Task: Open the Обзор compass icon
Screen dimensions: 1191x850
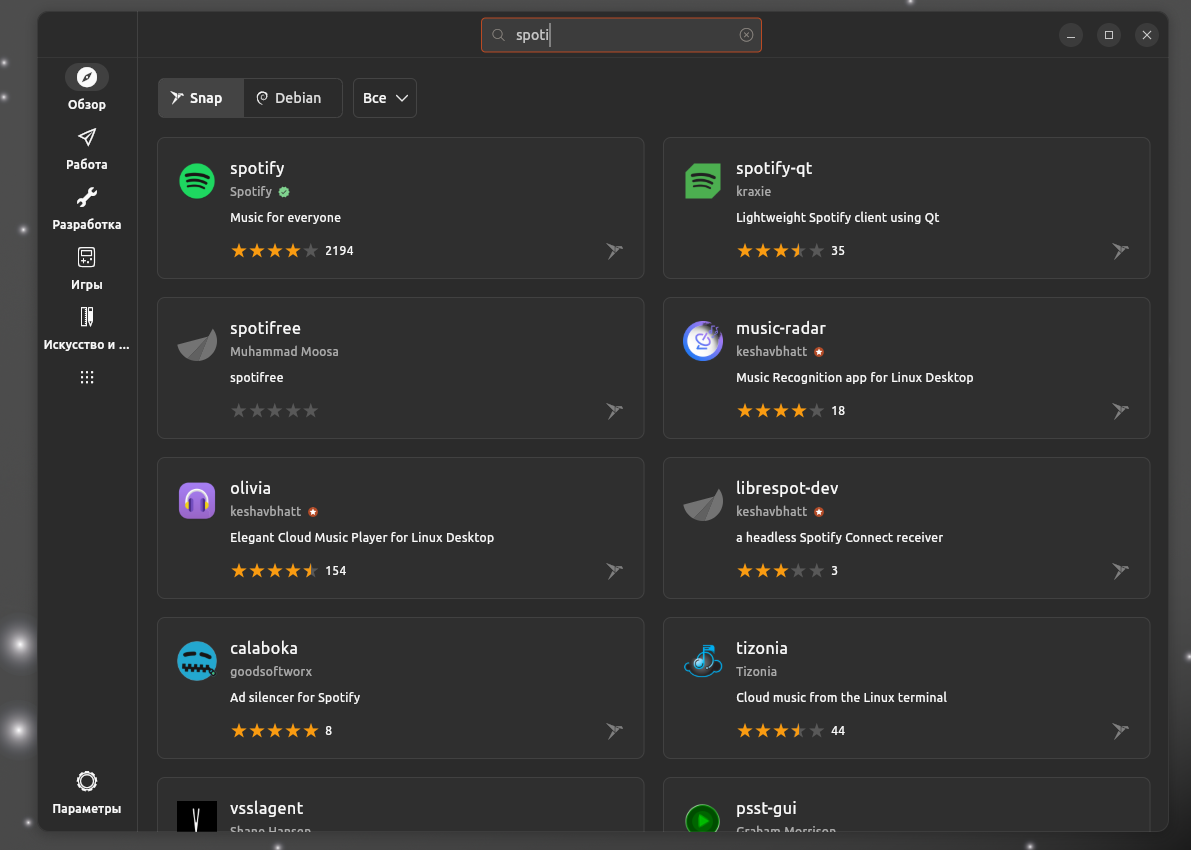Action: pos(87,77)
